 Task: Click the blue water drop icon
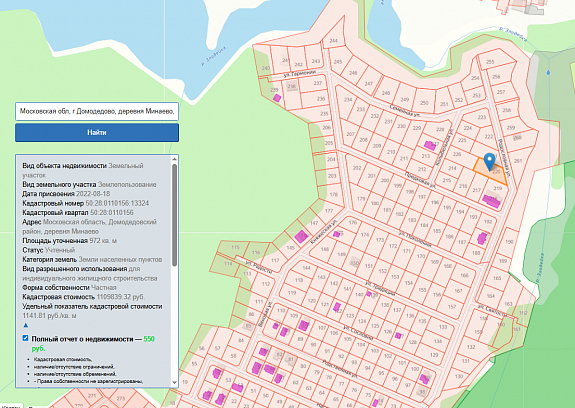pos(548,73)
